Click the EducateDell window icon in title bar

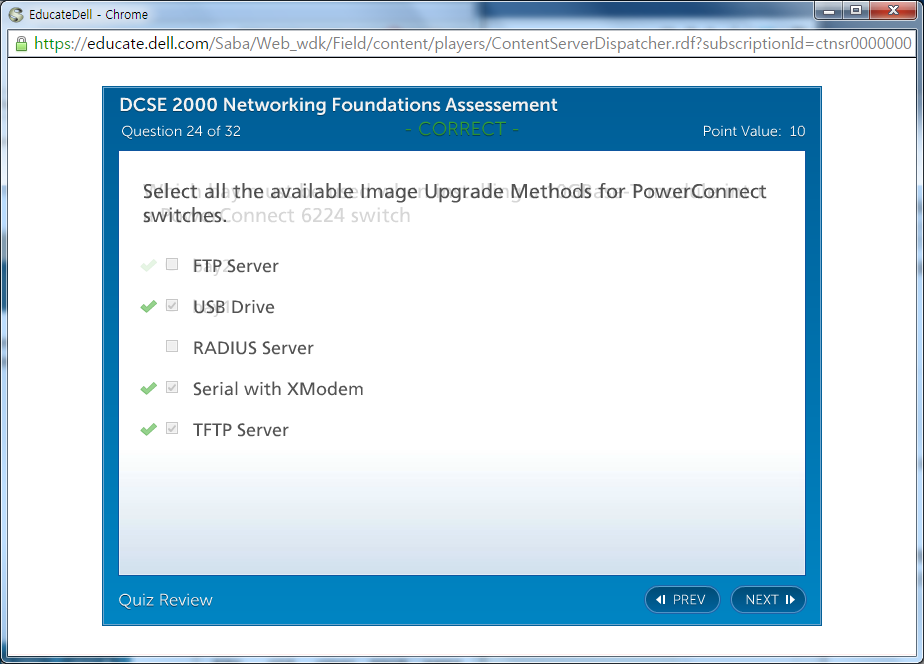coord(15,14)
